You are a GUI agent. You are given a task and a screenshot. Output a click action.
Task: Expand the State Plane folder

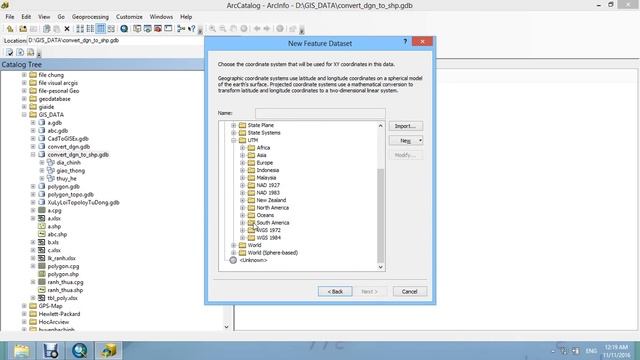click(233, 125)
